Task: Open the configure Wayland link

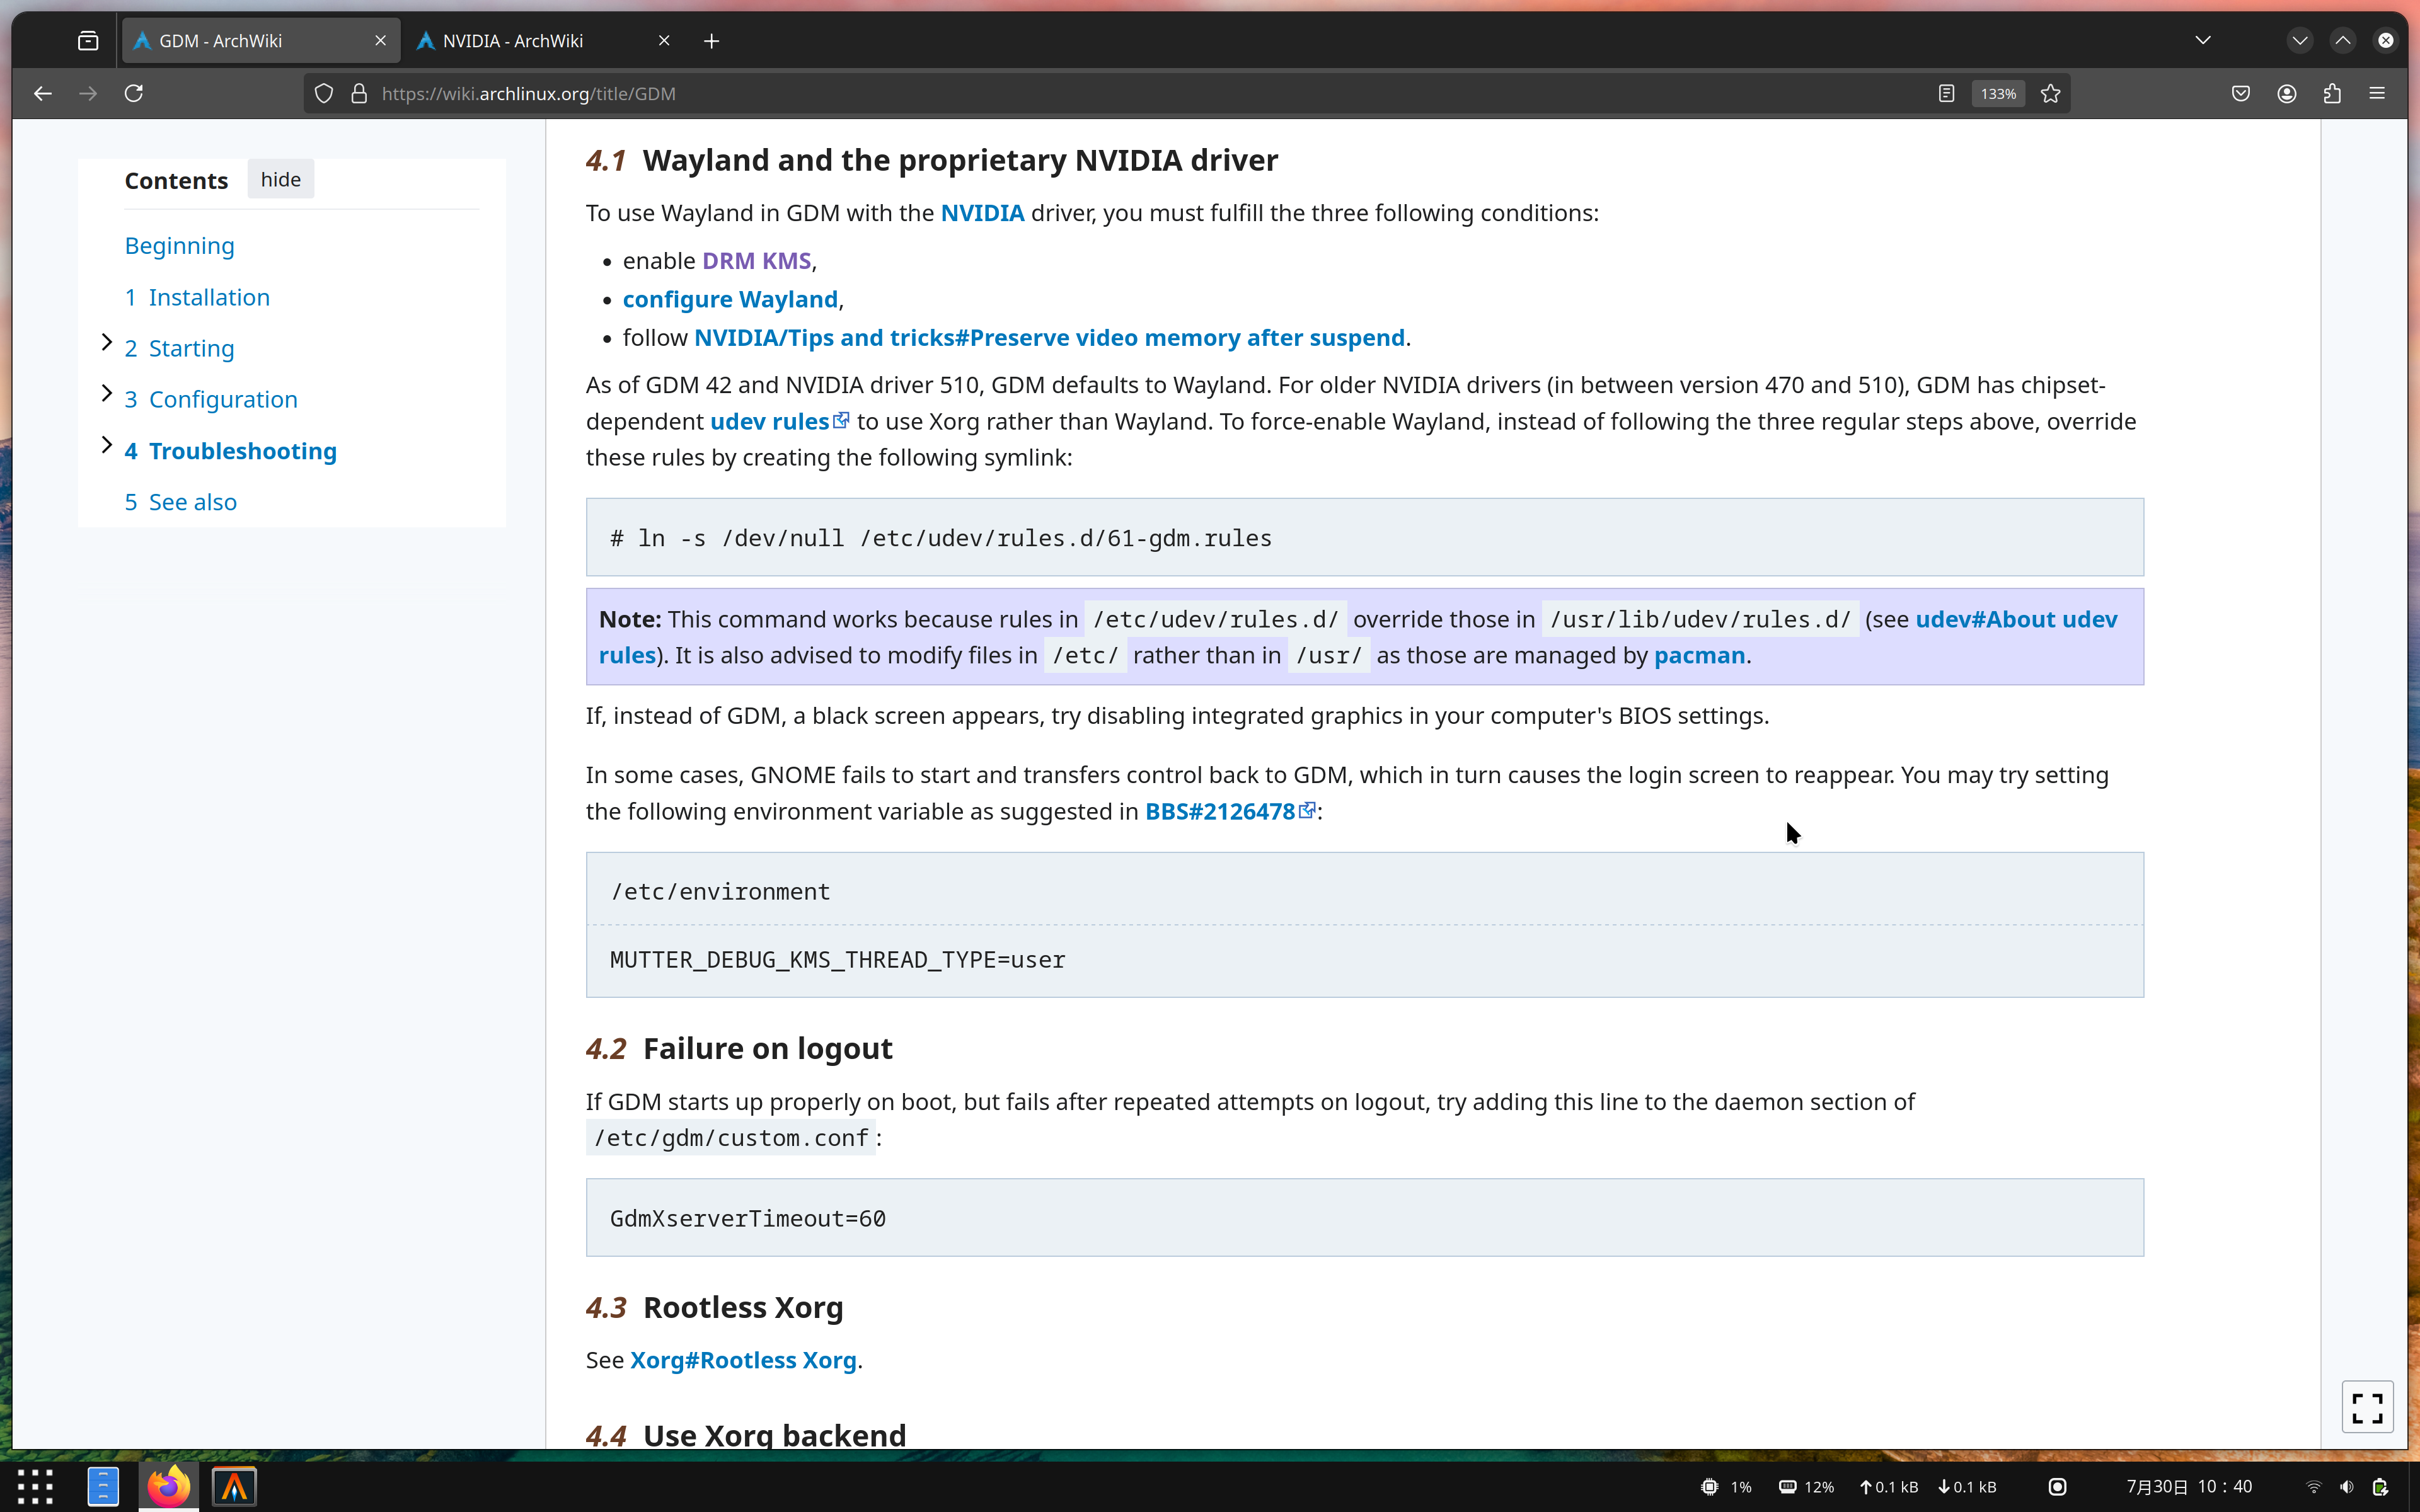Action: [730, 299]
